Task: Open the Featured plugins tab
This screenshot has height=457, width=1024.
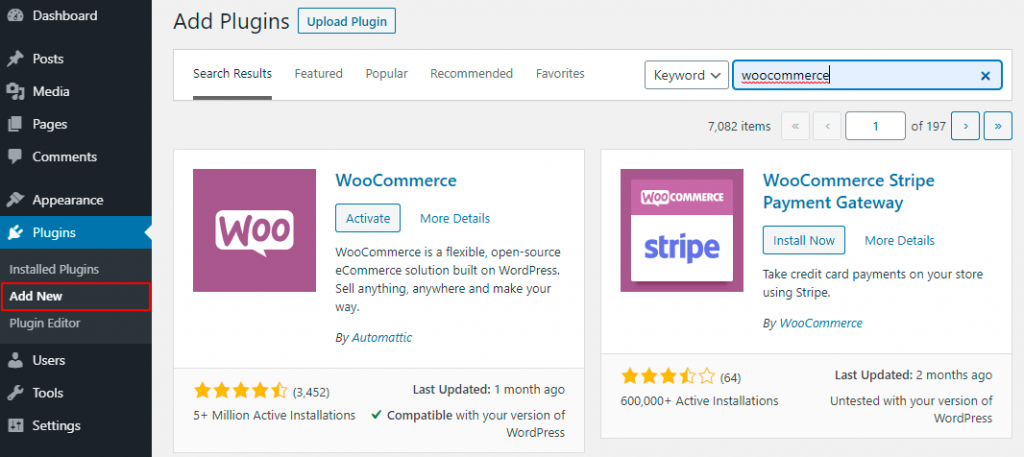Action: (x=319, y=74)
